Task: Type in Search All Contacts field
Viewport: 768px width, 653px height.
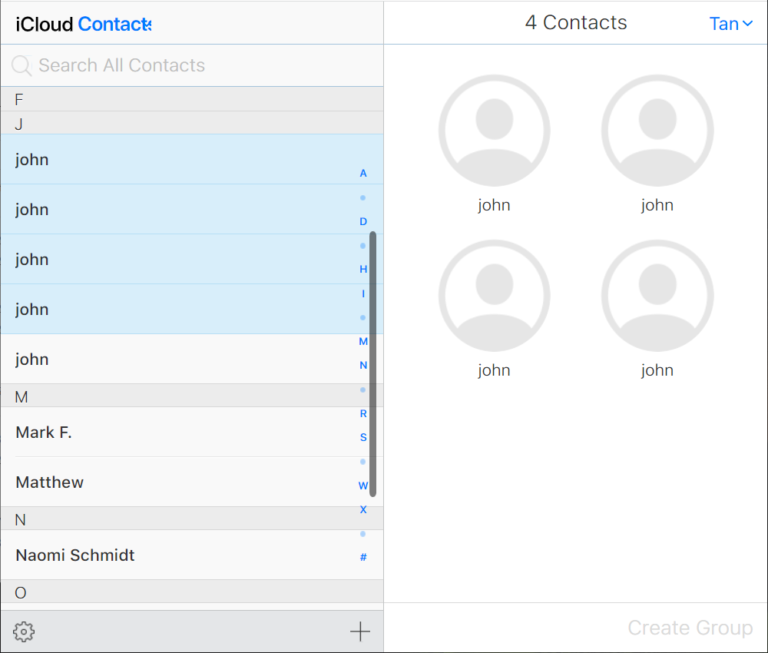Action: tap(190, 66)
